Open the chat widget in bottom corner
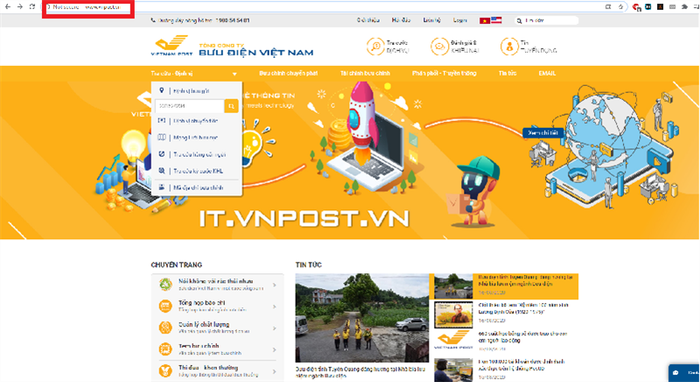Screen dimensions: 700x382 point(684,373)
